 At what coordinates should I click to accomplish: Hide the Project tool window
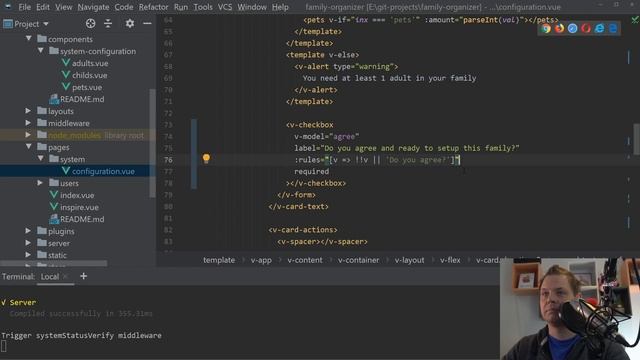(x=147, y=24)
